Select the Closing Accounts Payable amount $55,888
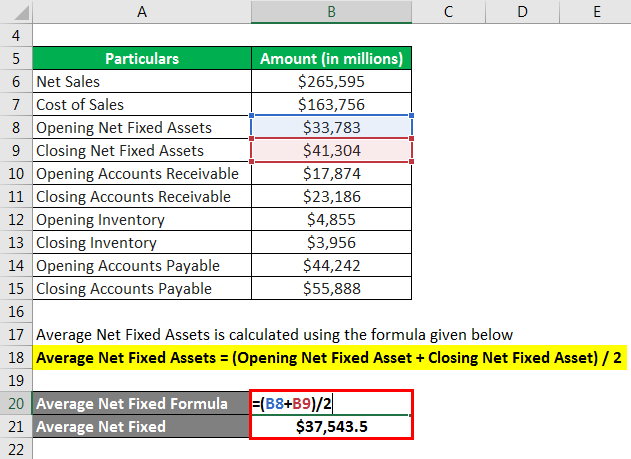The width and height of the screenshot is (631, 459). [x=331, y=288]
